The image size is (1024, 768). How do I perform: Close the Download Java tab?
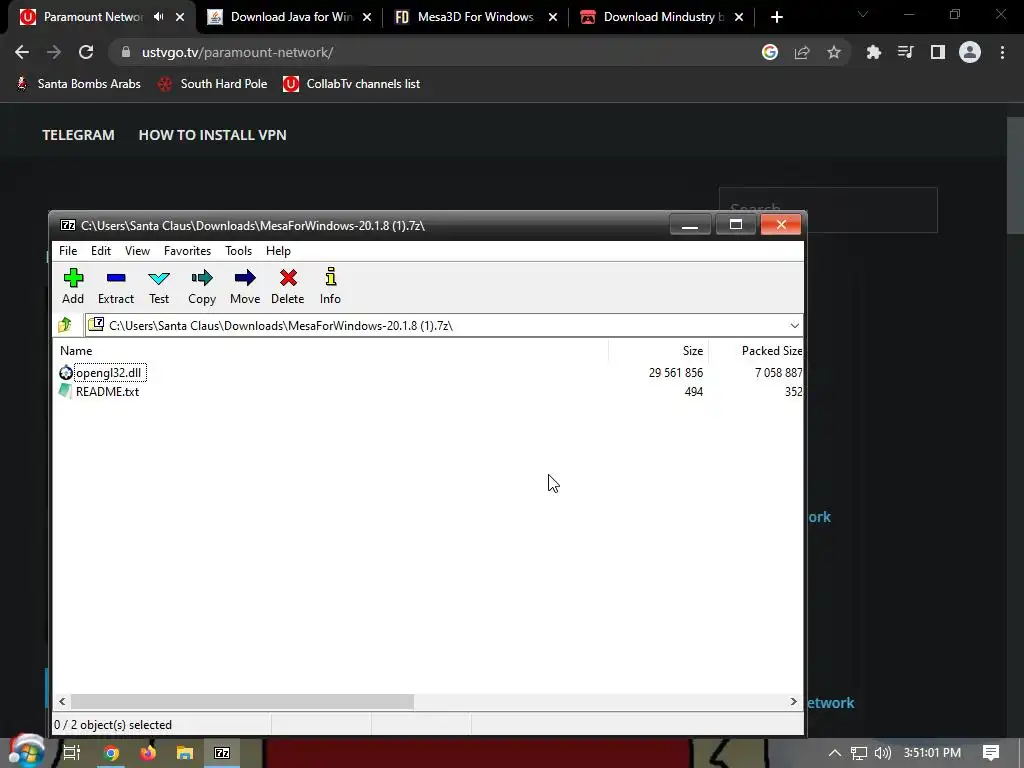coord(367,17)
